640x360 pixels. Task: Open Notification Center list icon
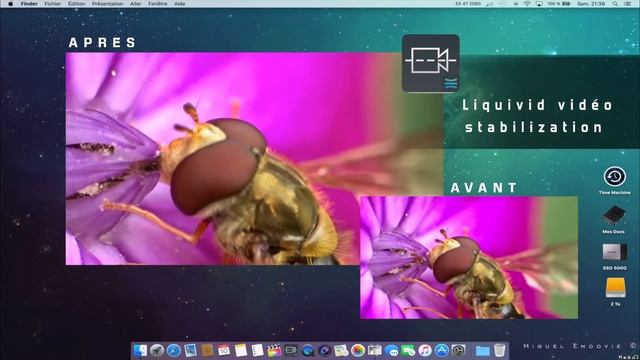(628, 4)
